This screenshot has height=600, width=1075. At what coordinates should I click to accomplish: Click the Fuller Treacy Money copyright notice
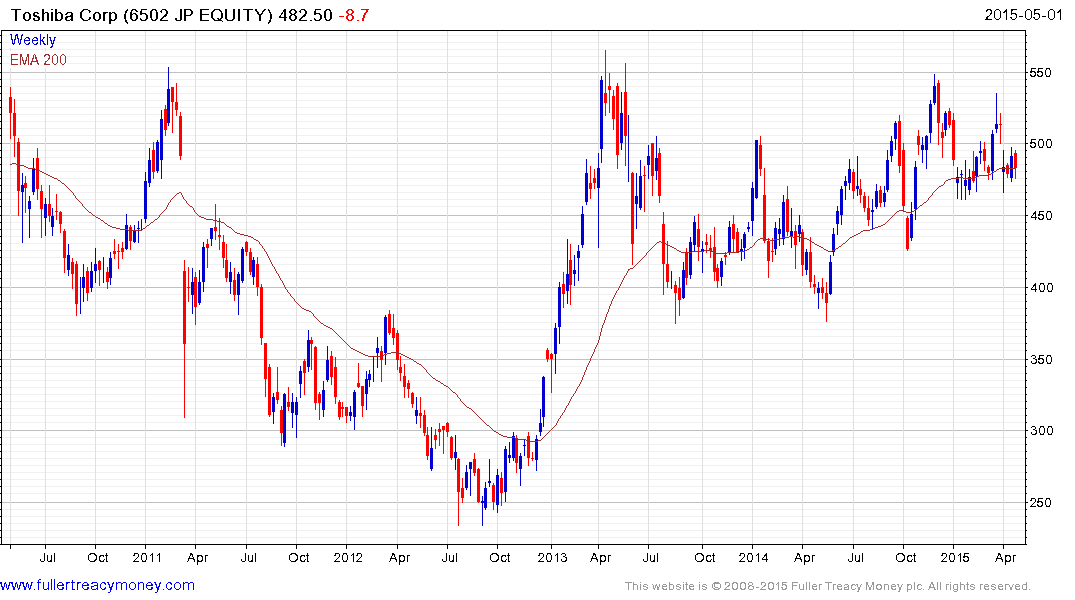[x=827, y=586]
